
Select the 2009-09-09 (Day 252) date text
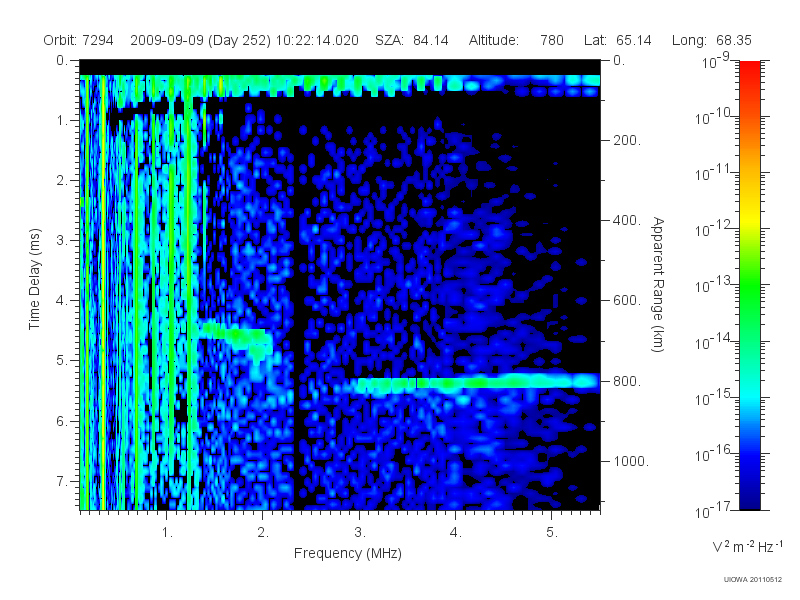tap(201, 40)
